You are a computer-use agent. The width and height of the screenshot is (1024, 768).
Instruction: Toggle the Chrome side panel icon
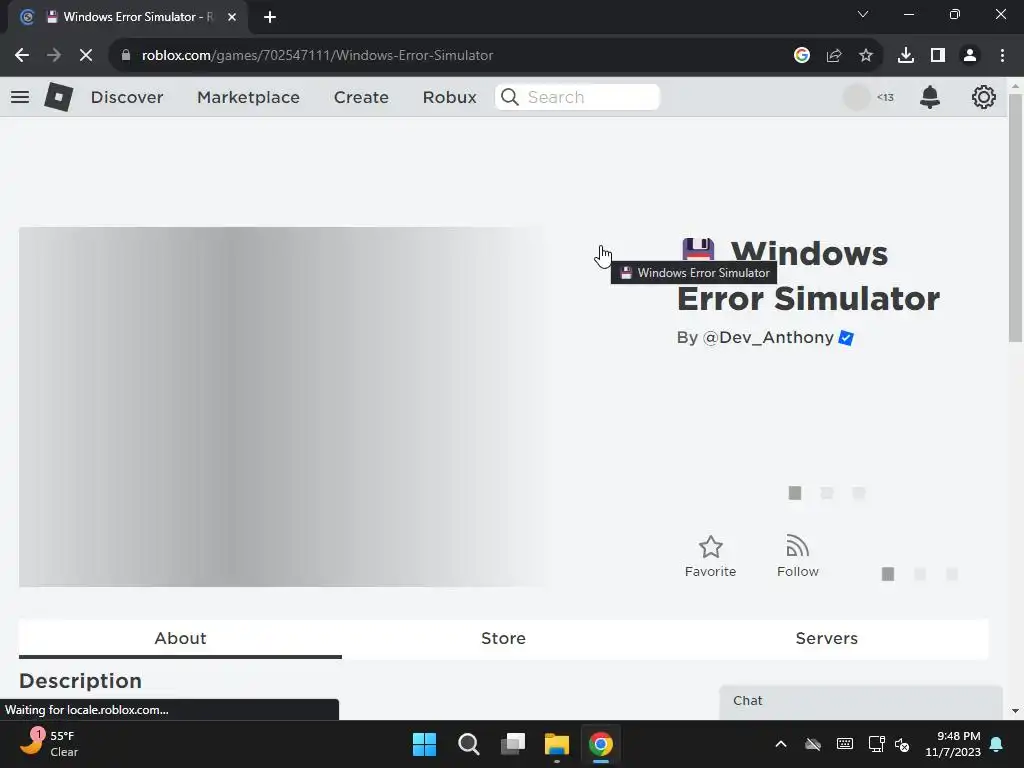pyautogui.click(x=938, y=56)
